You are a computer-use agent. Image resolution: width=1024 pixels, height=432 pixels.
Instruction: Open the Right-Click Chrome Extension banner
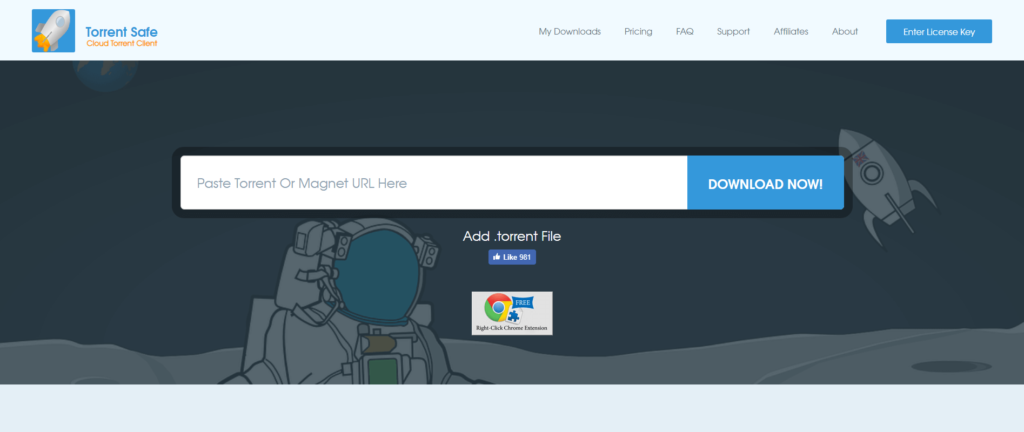[512, 313]
